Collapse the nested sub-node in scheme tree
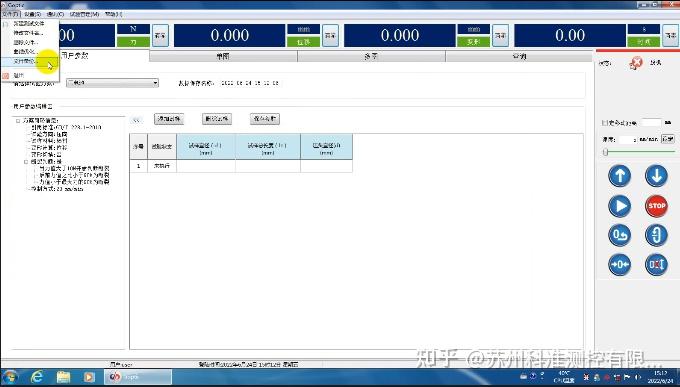This screenshot has height=387, width=680. (x=26, y=161)
